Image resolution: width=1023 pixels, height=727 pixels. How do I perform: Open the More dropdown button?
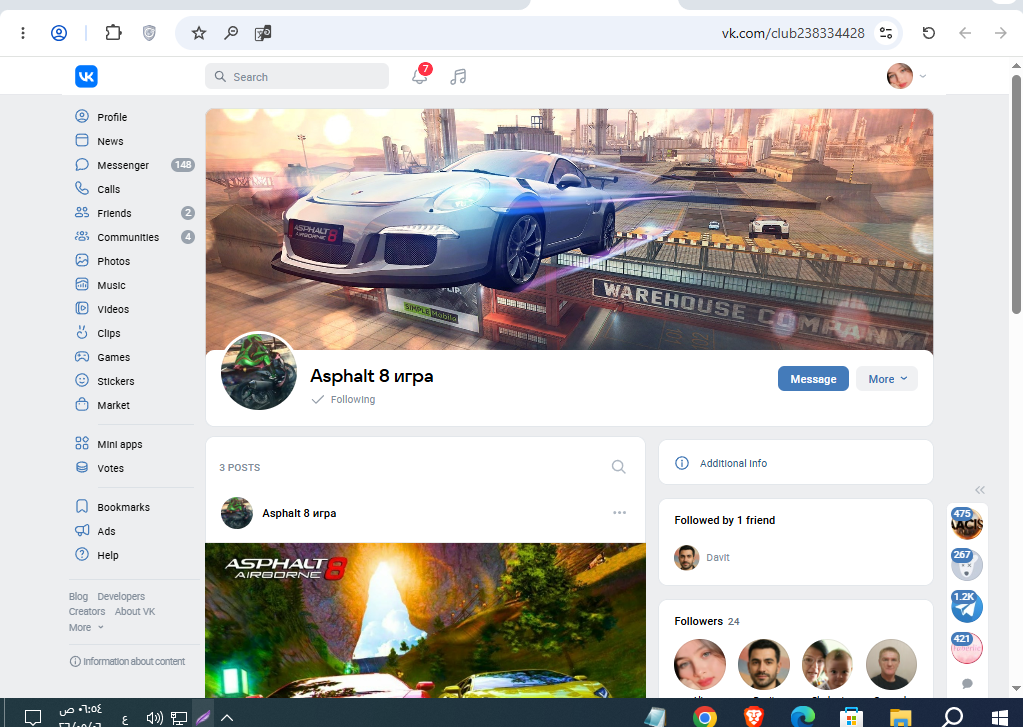887,379
